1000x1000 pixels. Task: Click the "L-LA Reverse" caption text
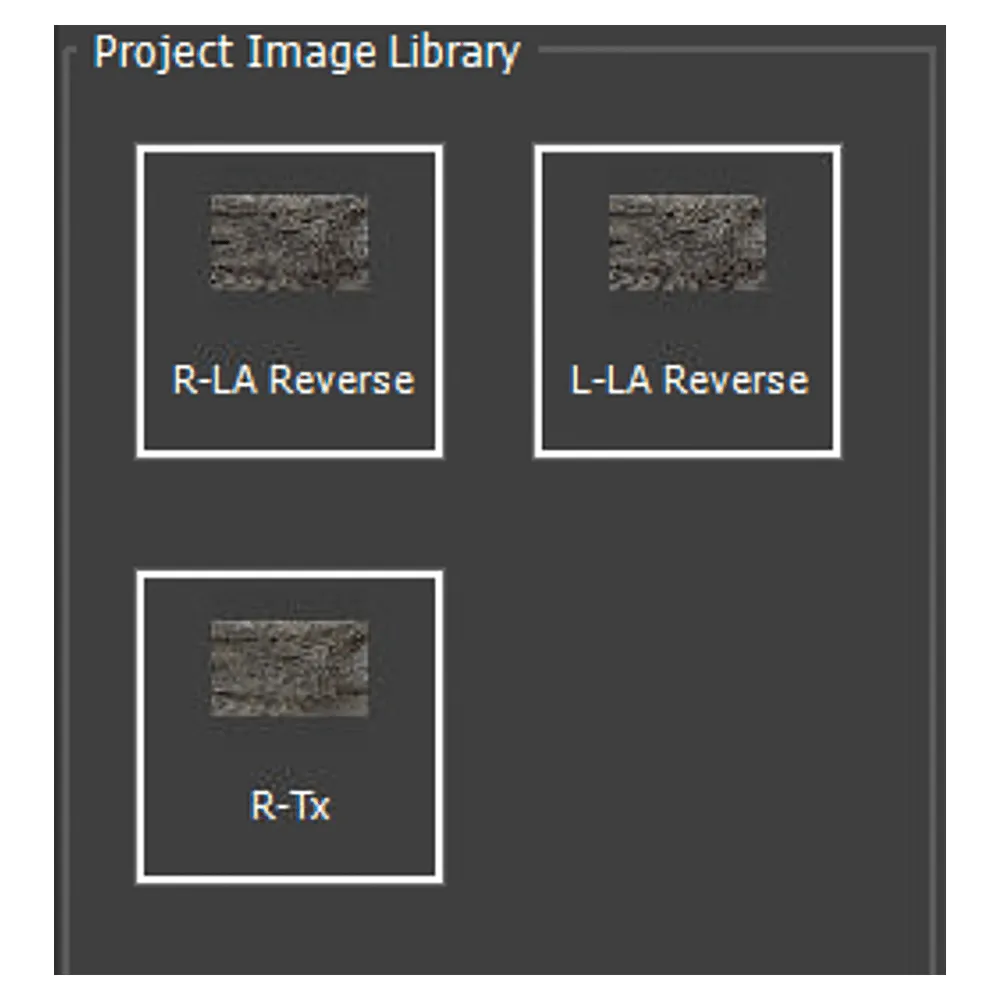(x=689, y=380)
